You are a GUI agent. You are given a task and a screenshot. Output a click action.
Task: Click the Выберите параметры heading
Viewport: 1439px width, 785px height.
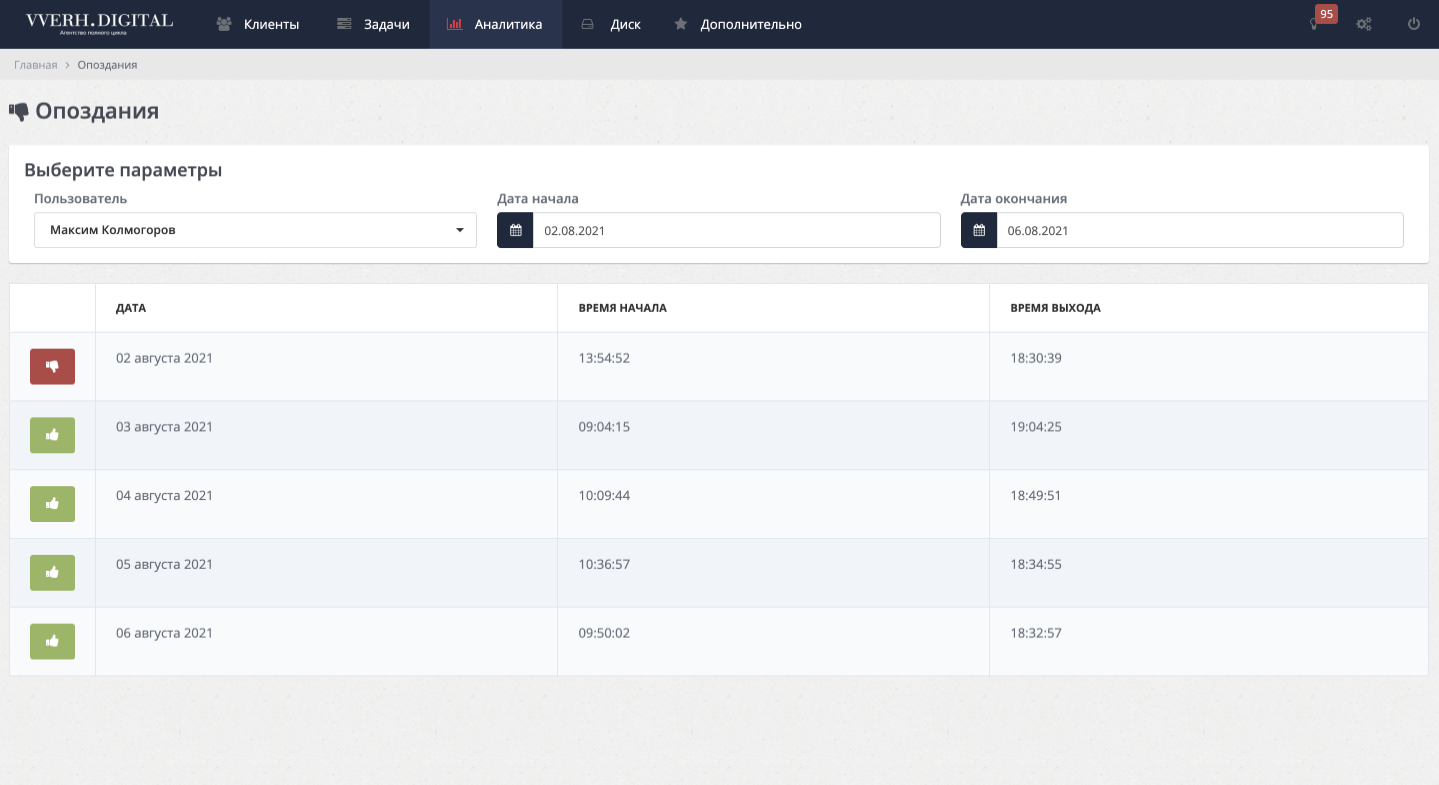point(123,170)
